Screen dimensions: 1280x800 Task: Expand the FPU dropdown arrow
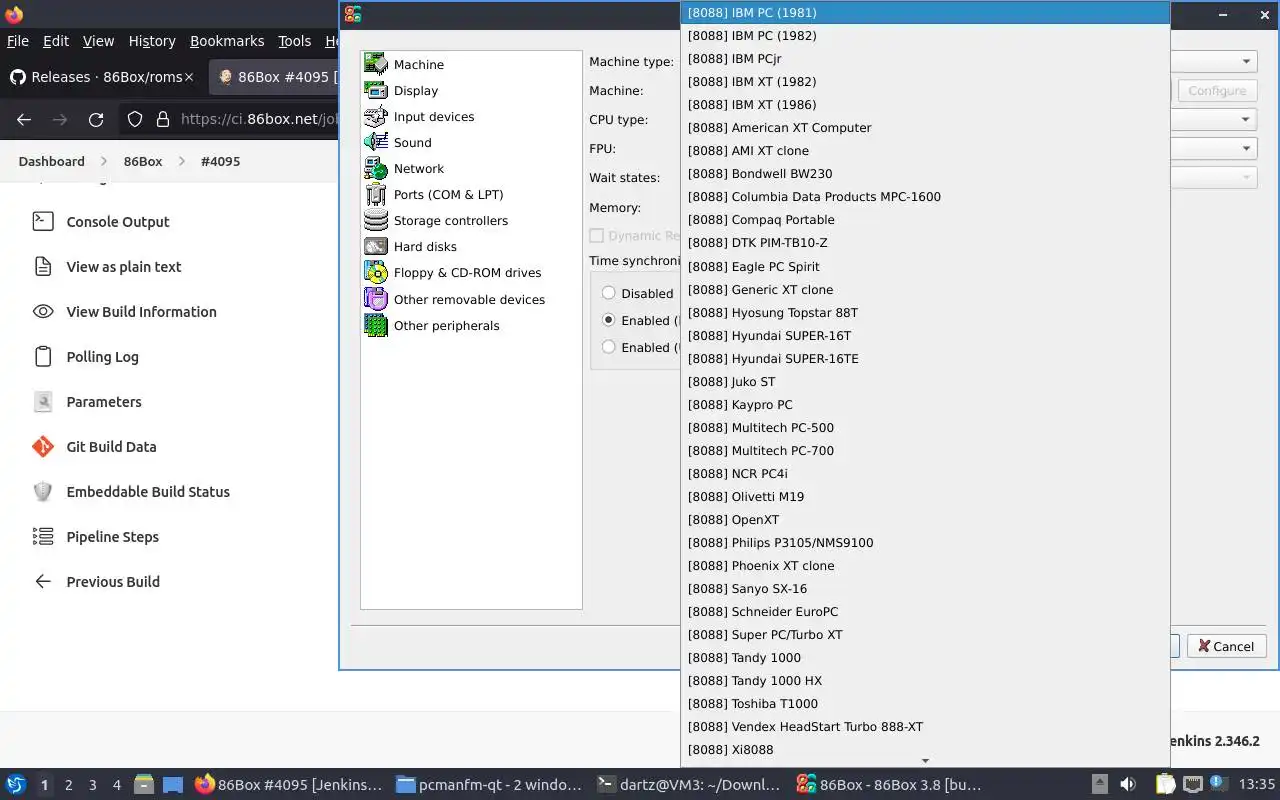(1247, 148)
